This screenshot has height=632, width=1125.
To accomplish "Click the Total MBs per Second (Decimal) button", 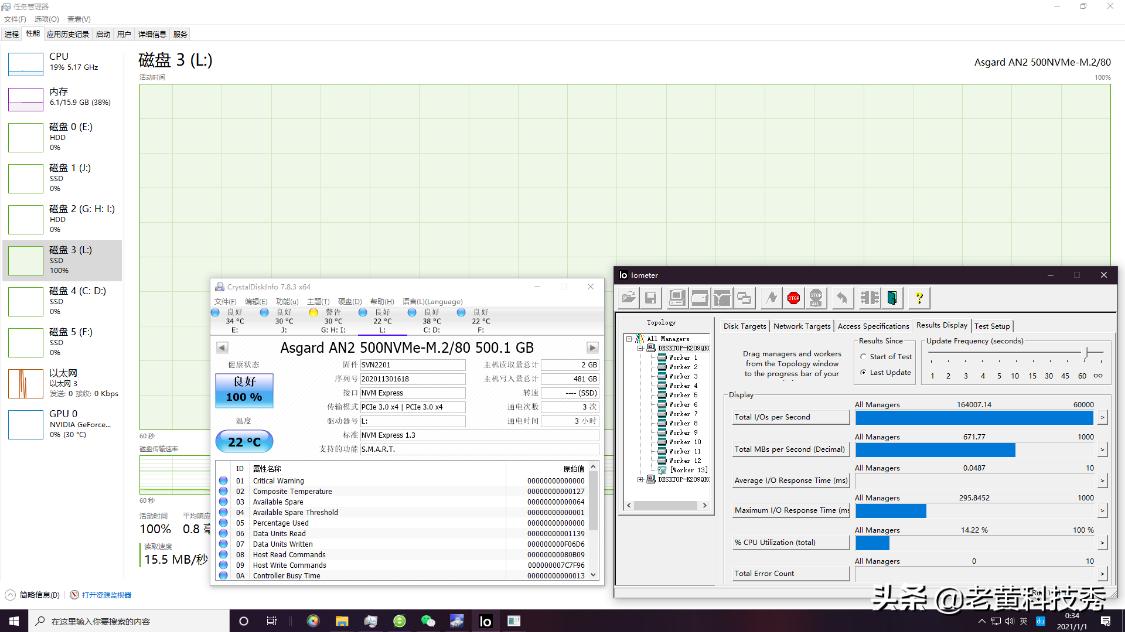I will 790,449.
